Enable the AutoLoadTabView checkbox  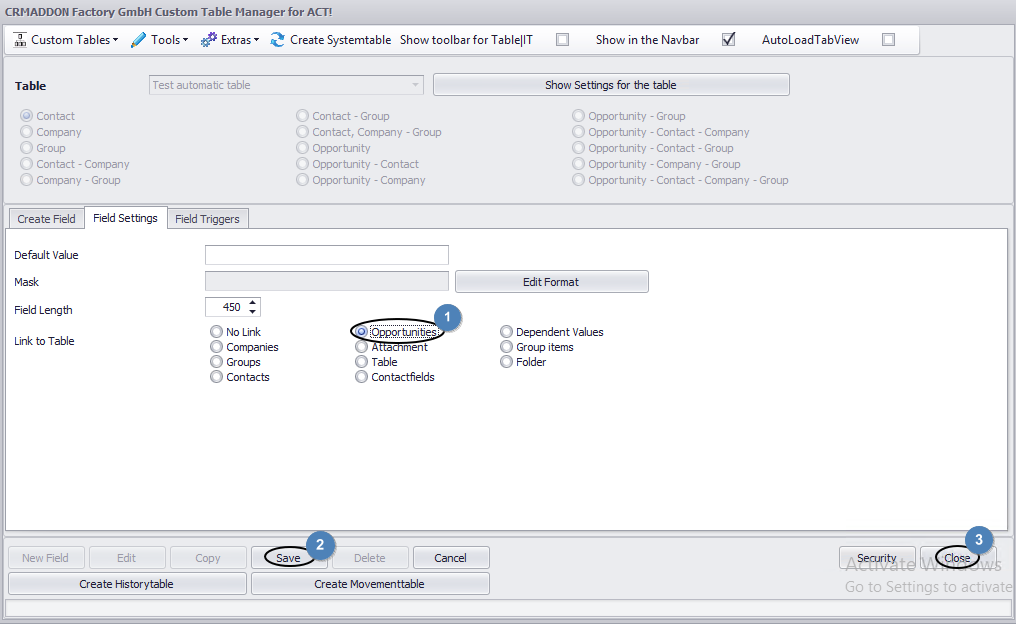888,40
